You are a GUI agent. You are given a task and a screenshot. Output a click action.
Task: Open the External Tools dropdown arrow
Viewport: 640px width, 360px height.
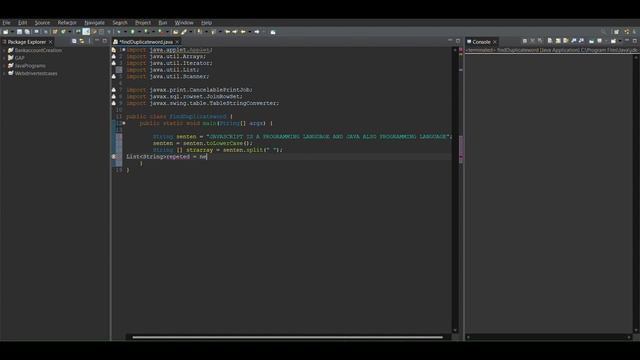point(167,32)
